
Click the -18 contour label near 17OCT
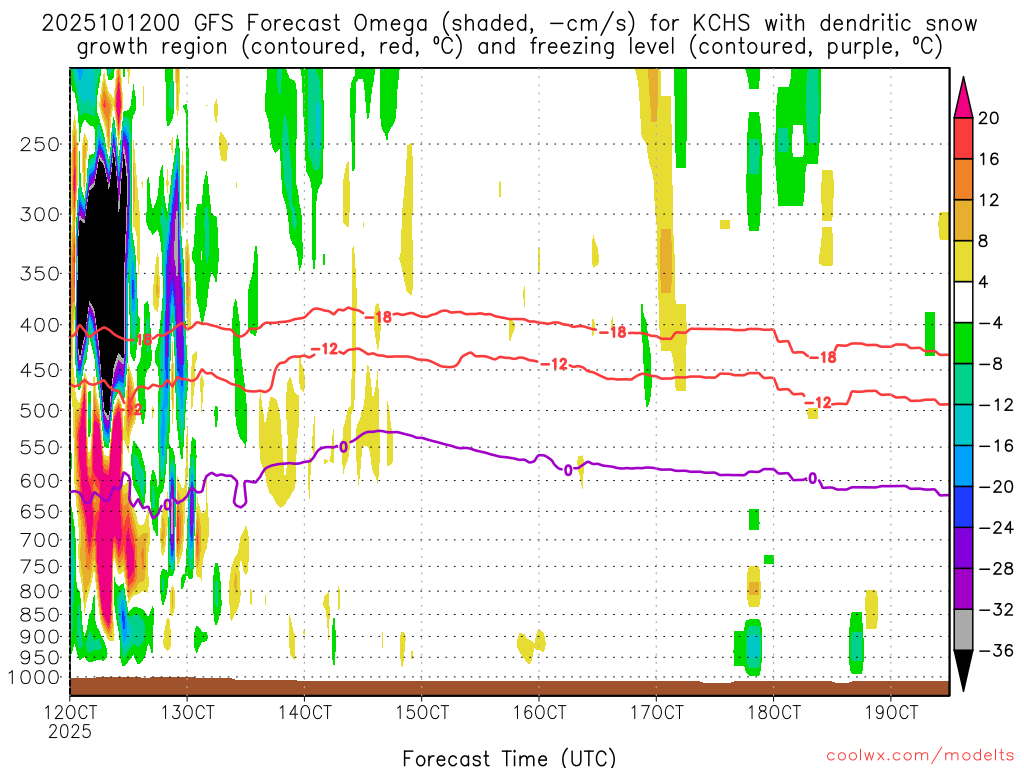pyautogui.click(x=613, y=332)
